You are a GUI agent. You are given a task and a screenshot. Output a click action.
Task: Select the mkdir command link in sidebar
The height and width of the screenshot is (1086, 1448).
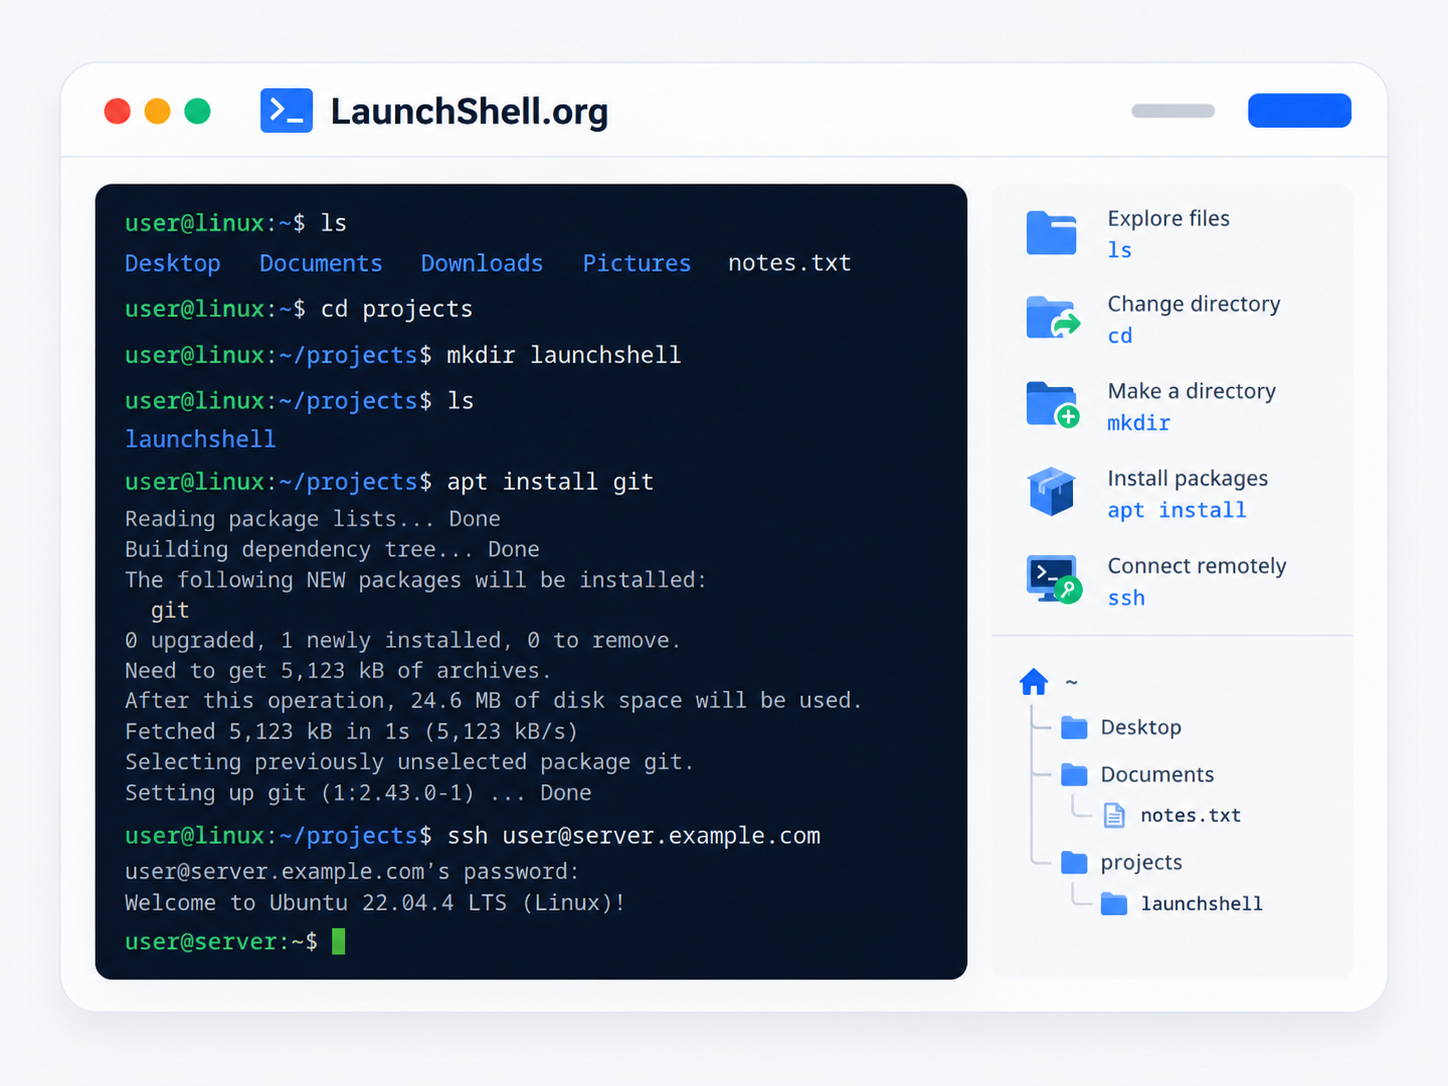click(x=1138, y=423)
